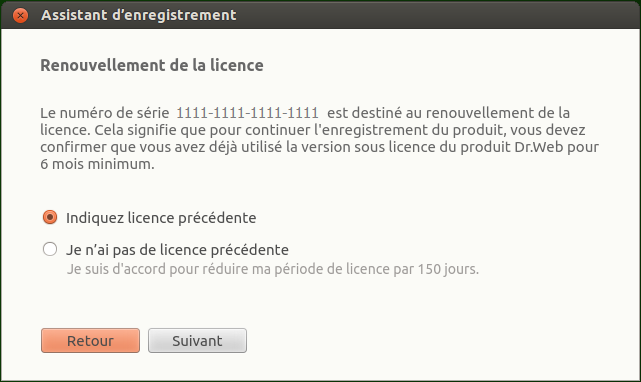Screen dimensions: 641x382
Task: Click the text 6 mois minimum
Action: coord(97,164)
